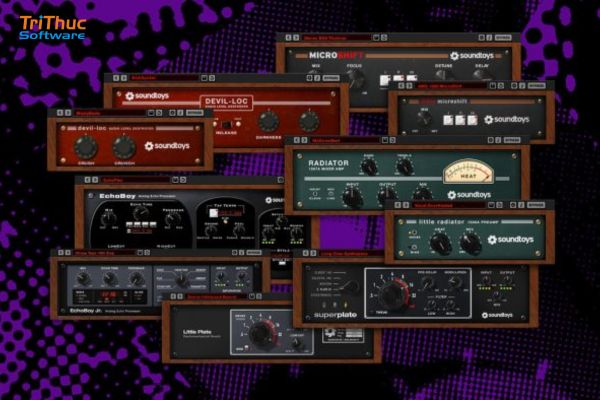Image resolution: width=600 pixels, height=400 pixels.
Task: Click the Soundtoys gear logo on MicroShift
Action: pyautogui.click(x=454, y=56)
